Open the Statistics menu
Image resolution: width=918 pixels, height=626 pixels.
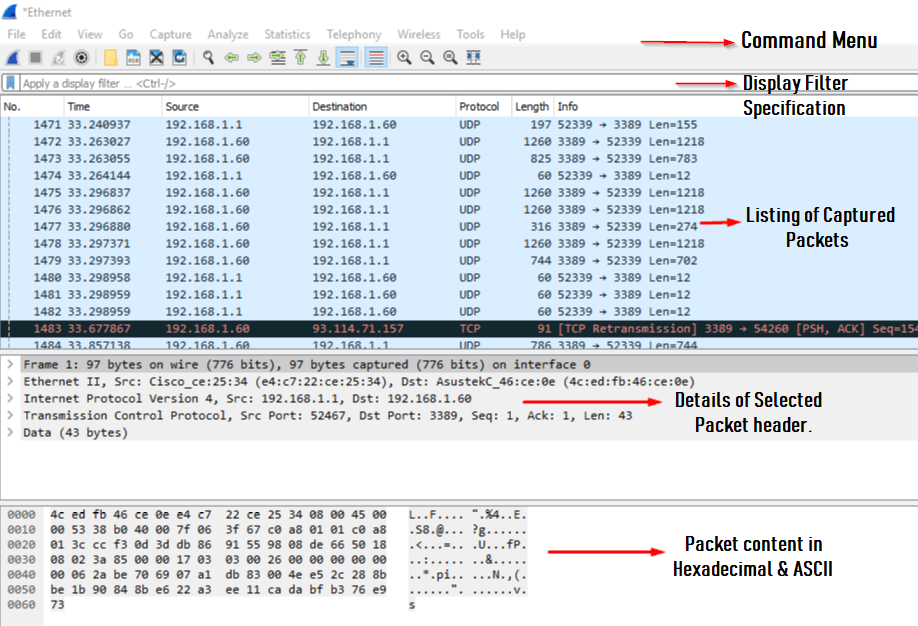click(x=287, y=34)
